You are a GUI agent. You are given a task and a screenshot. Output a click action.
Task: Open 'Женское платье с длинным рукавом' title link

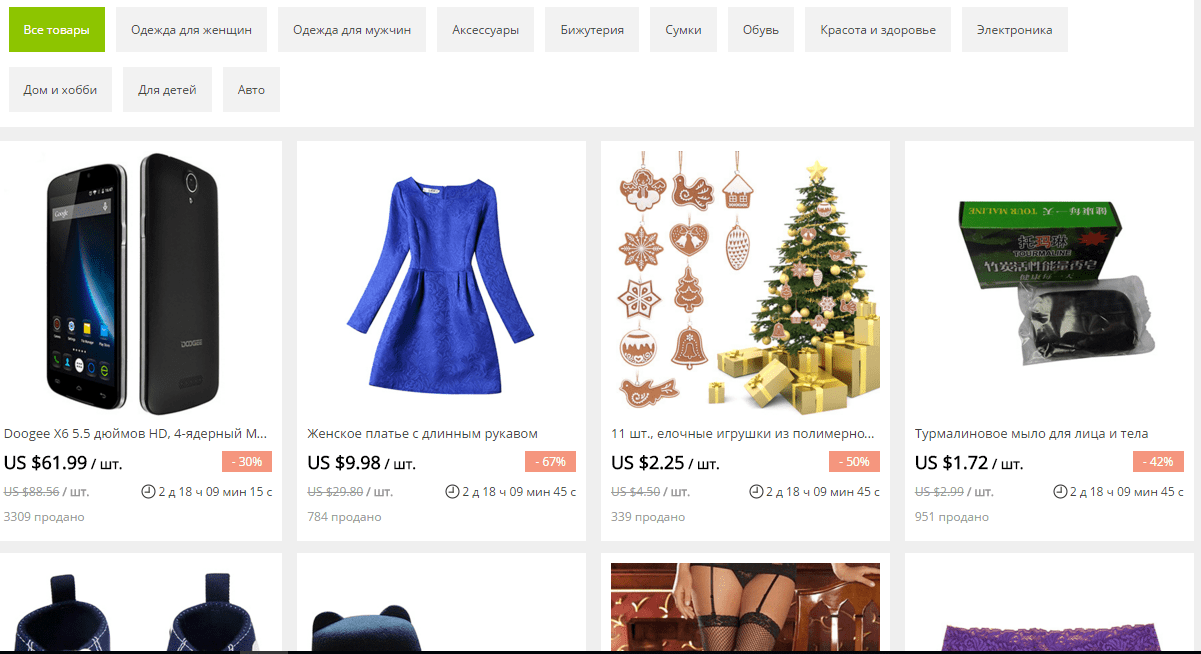422,434
